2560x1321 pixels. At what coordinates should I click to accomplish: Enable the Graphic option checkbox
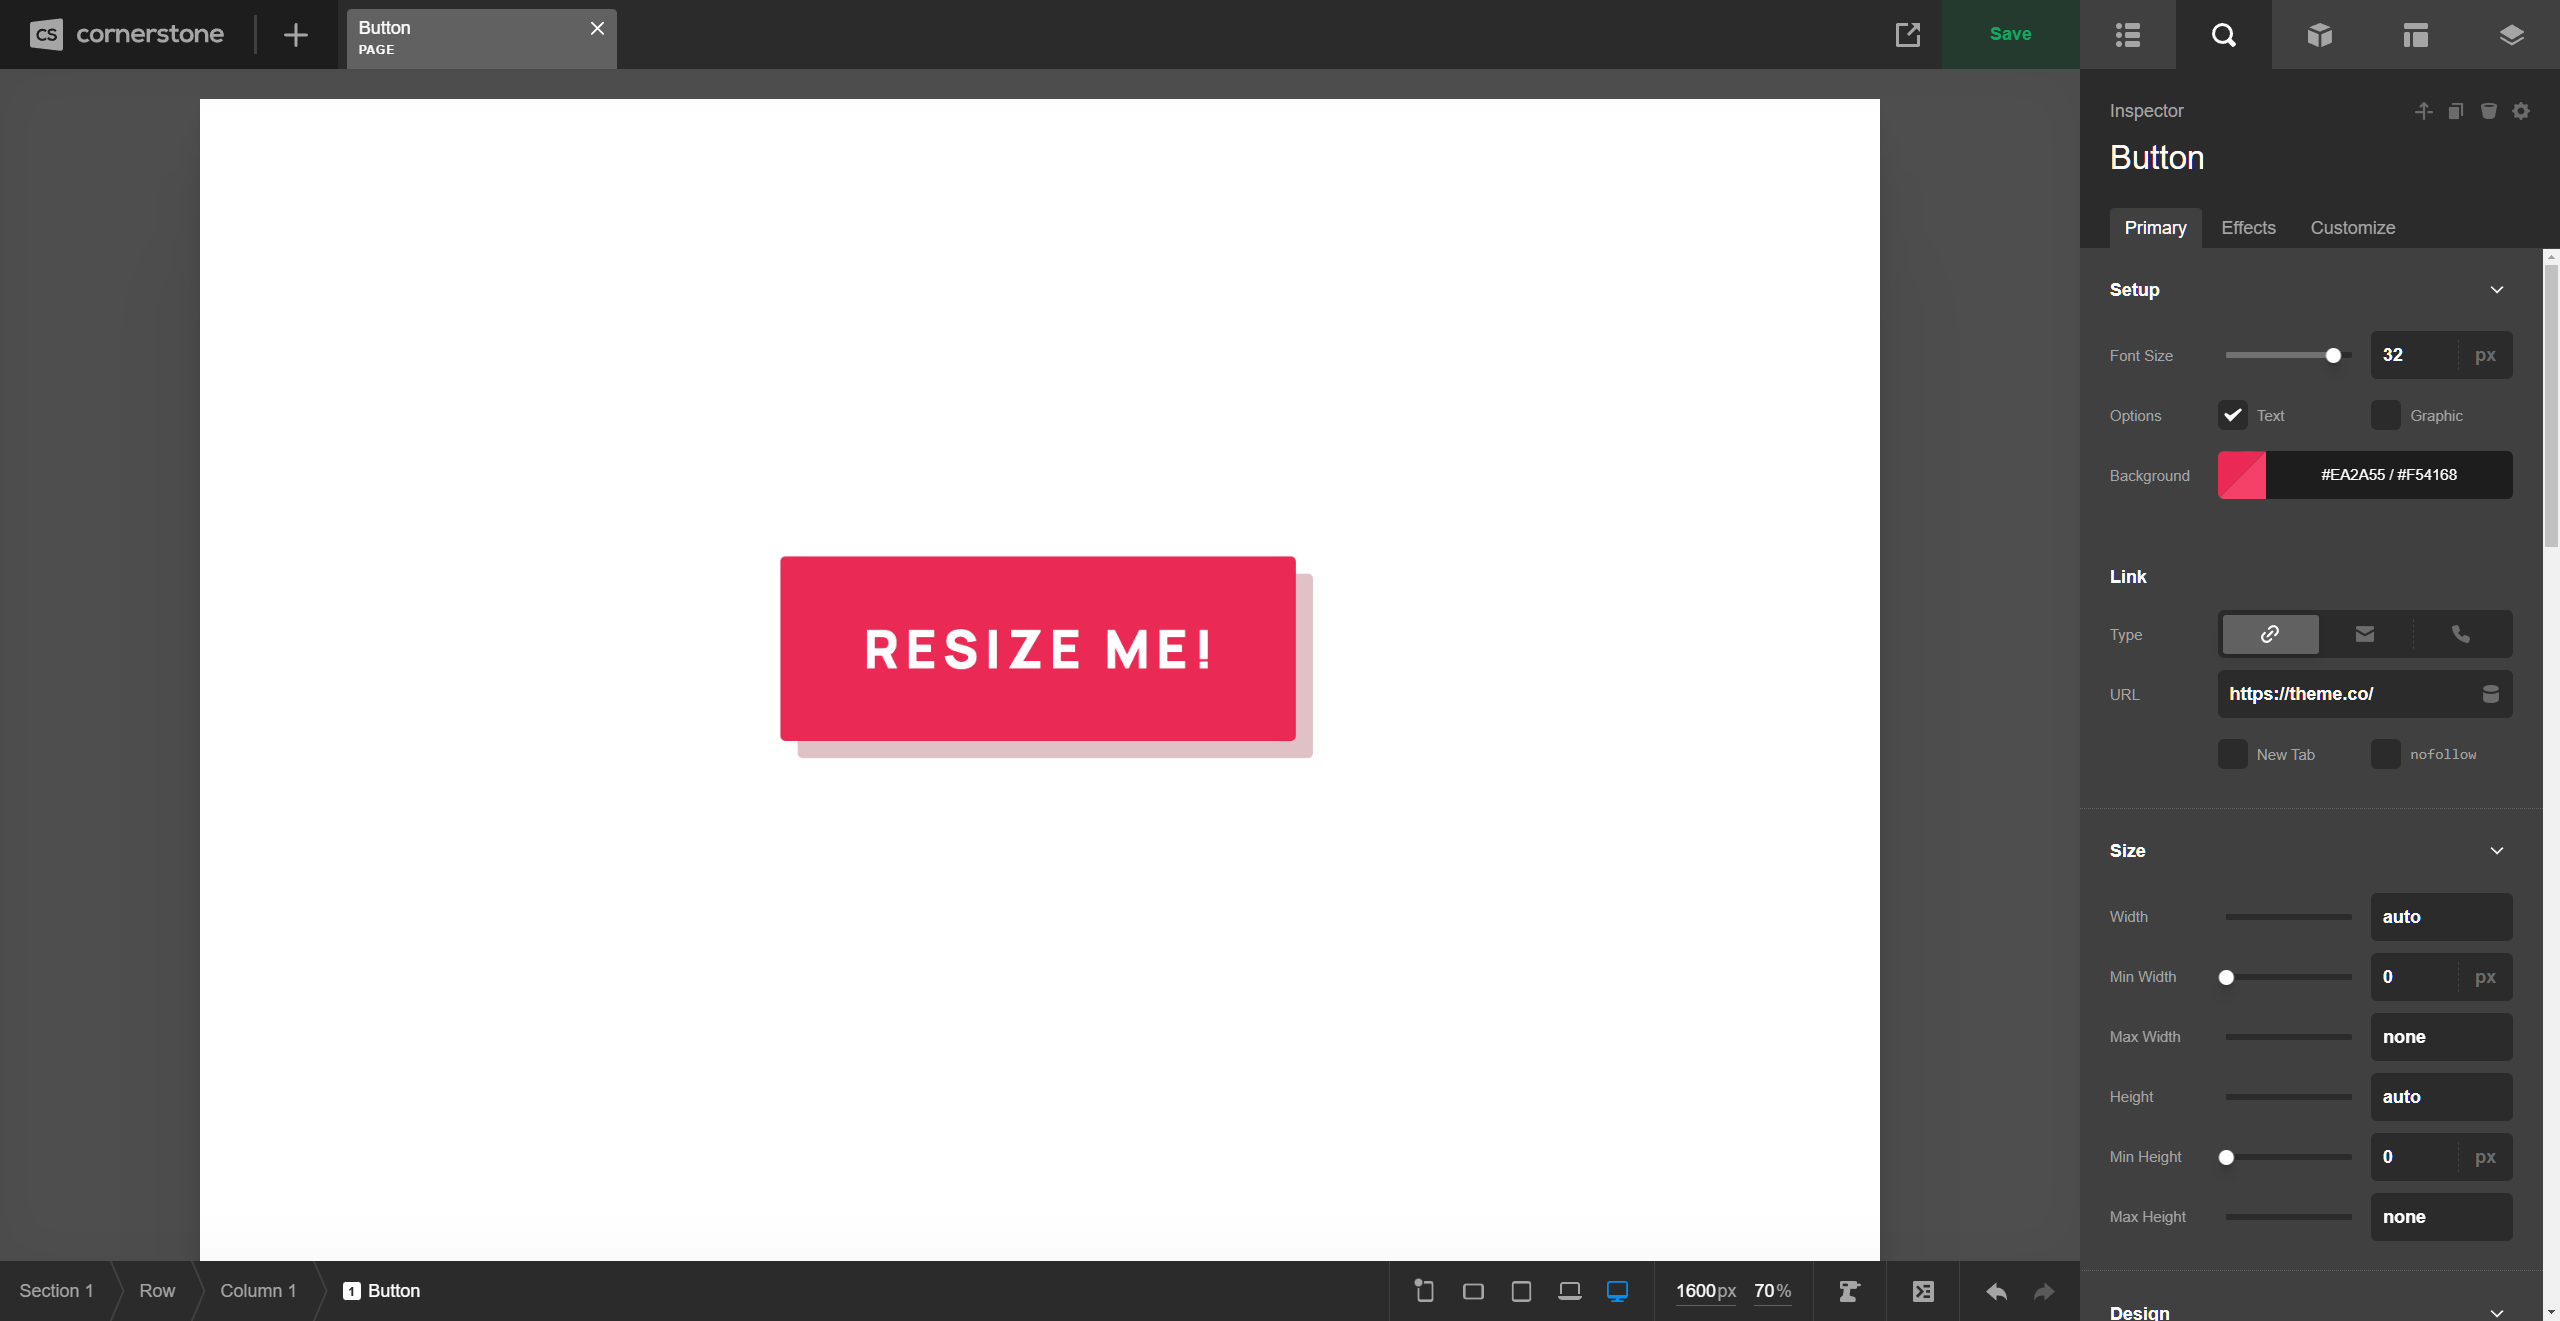click(x=2386, y=415)
